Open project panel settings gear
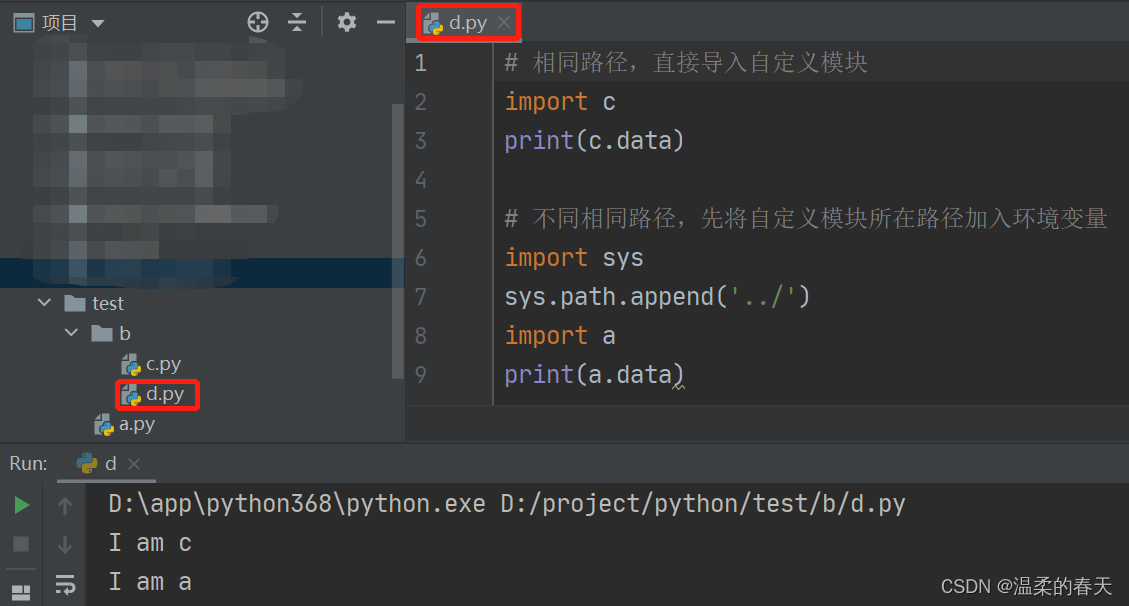The height and width of the screenshot is (606, 1129). tap(347, 22)
